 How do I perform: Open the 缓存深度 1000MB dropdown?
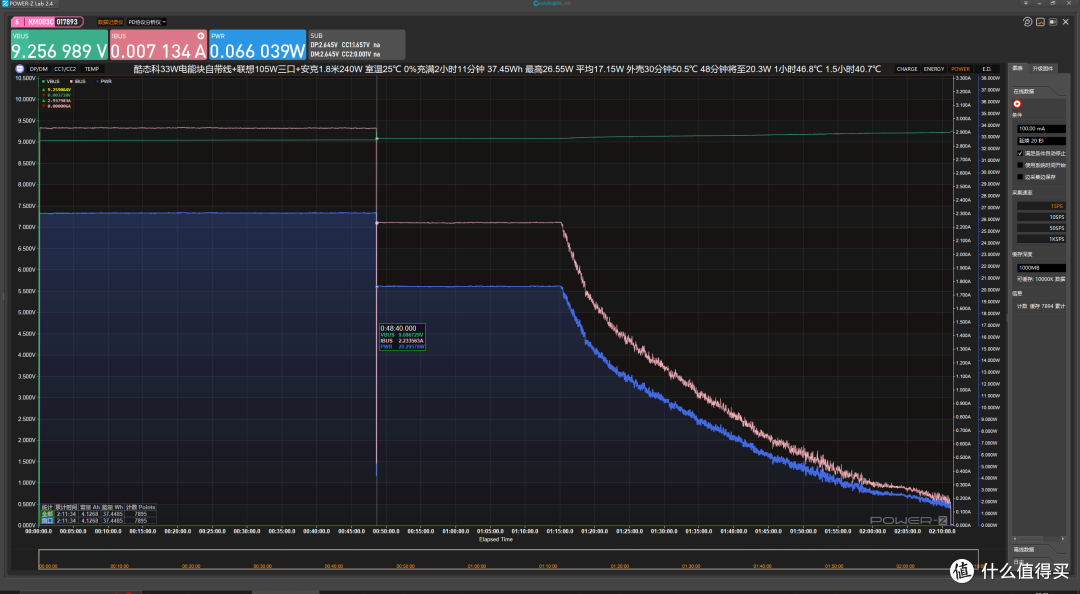1041,267
